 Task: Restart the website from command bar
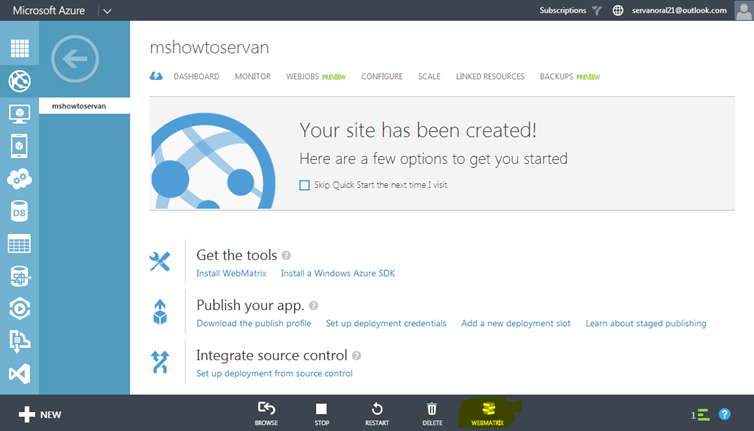pyautogui.click(x=377, y=414)
